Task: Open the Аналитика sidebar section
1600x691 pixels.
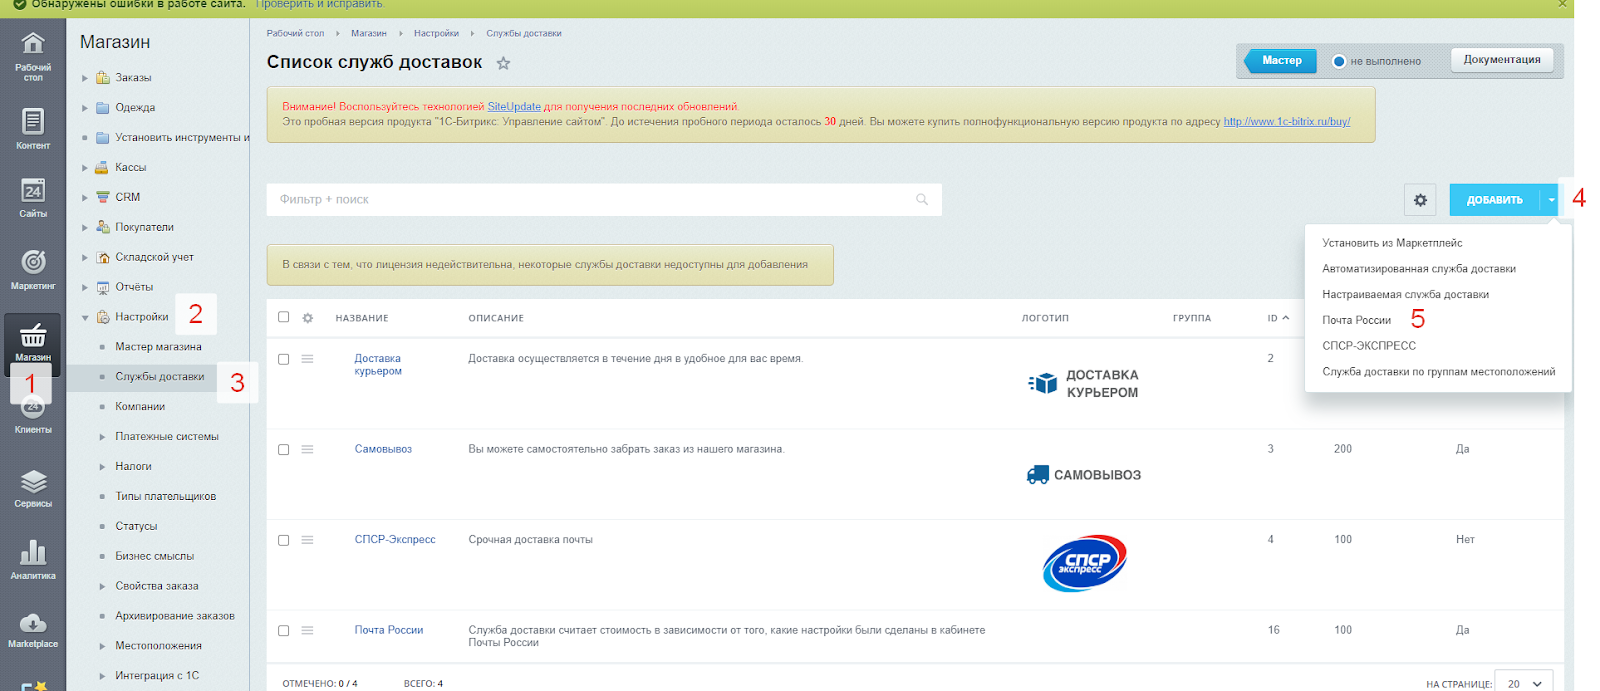Action: coord(33,559)
